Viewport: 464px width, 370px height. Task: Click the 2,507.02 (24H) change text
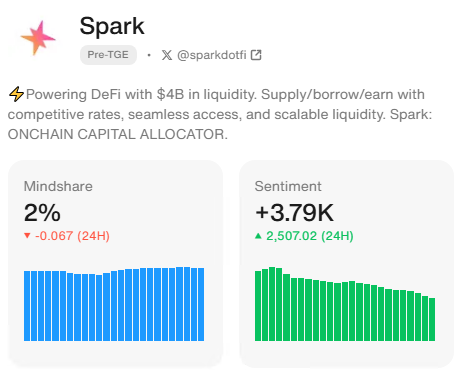click(x=310, y=236)
